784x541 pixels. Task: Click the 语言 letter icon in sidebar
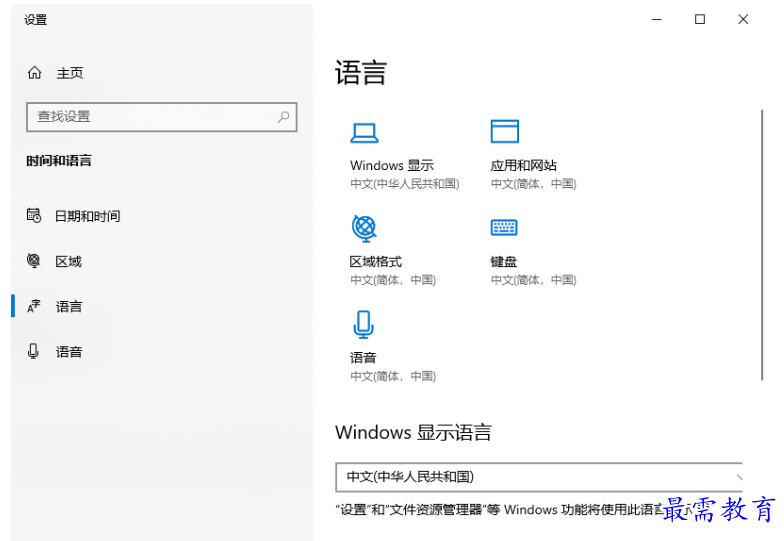[34, 306]
